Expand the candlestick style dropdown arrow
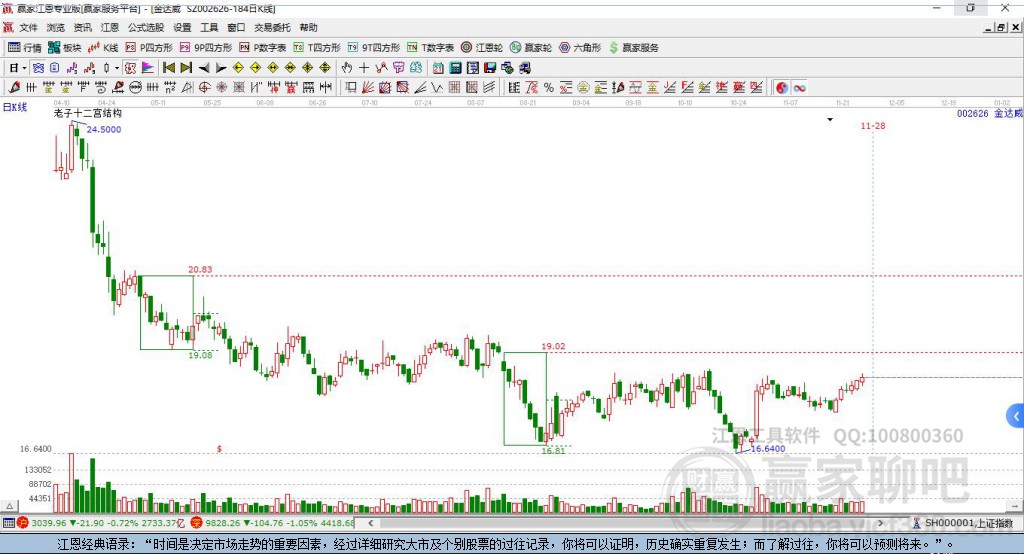The width and height of the screenshot is (1024, 554). pyautogui.click(x=116, y=68)
